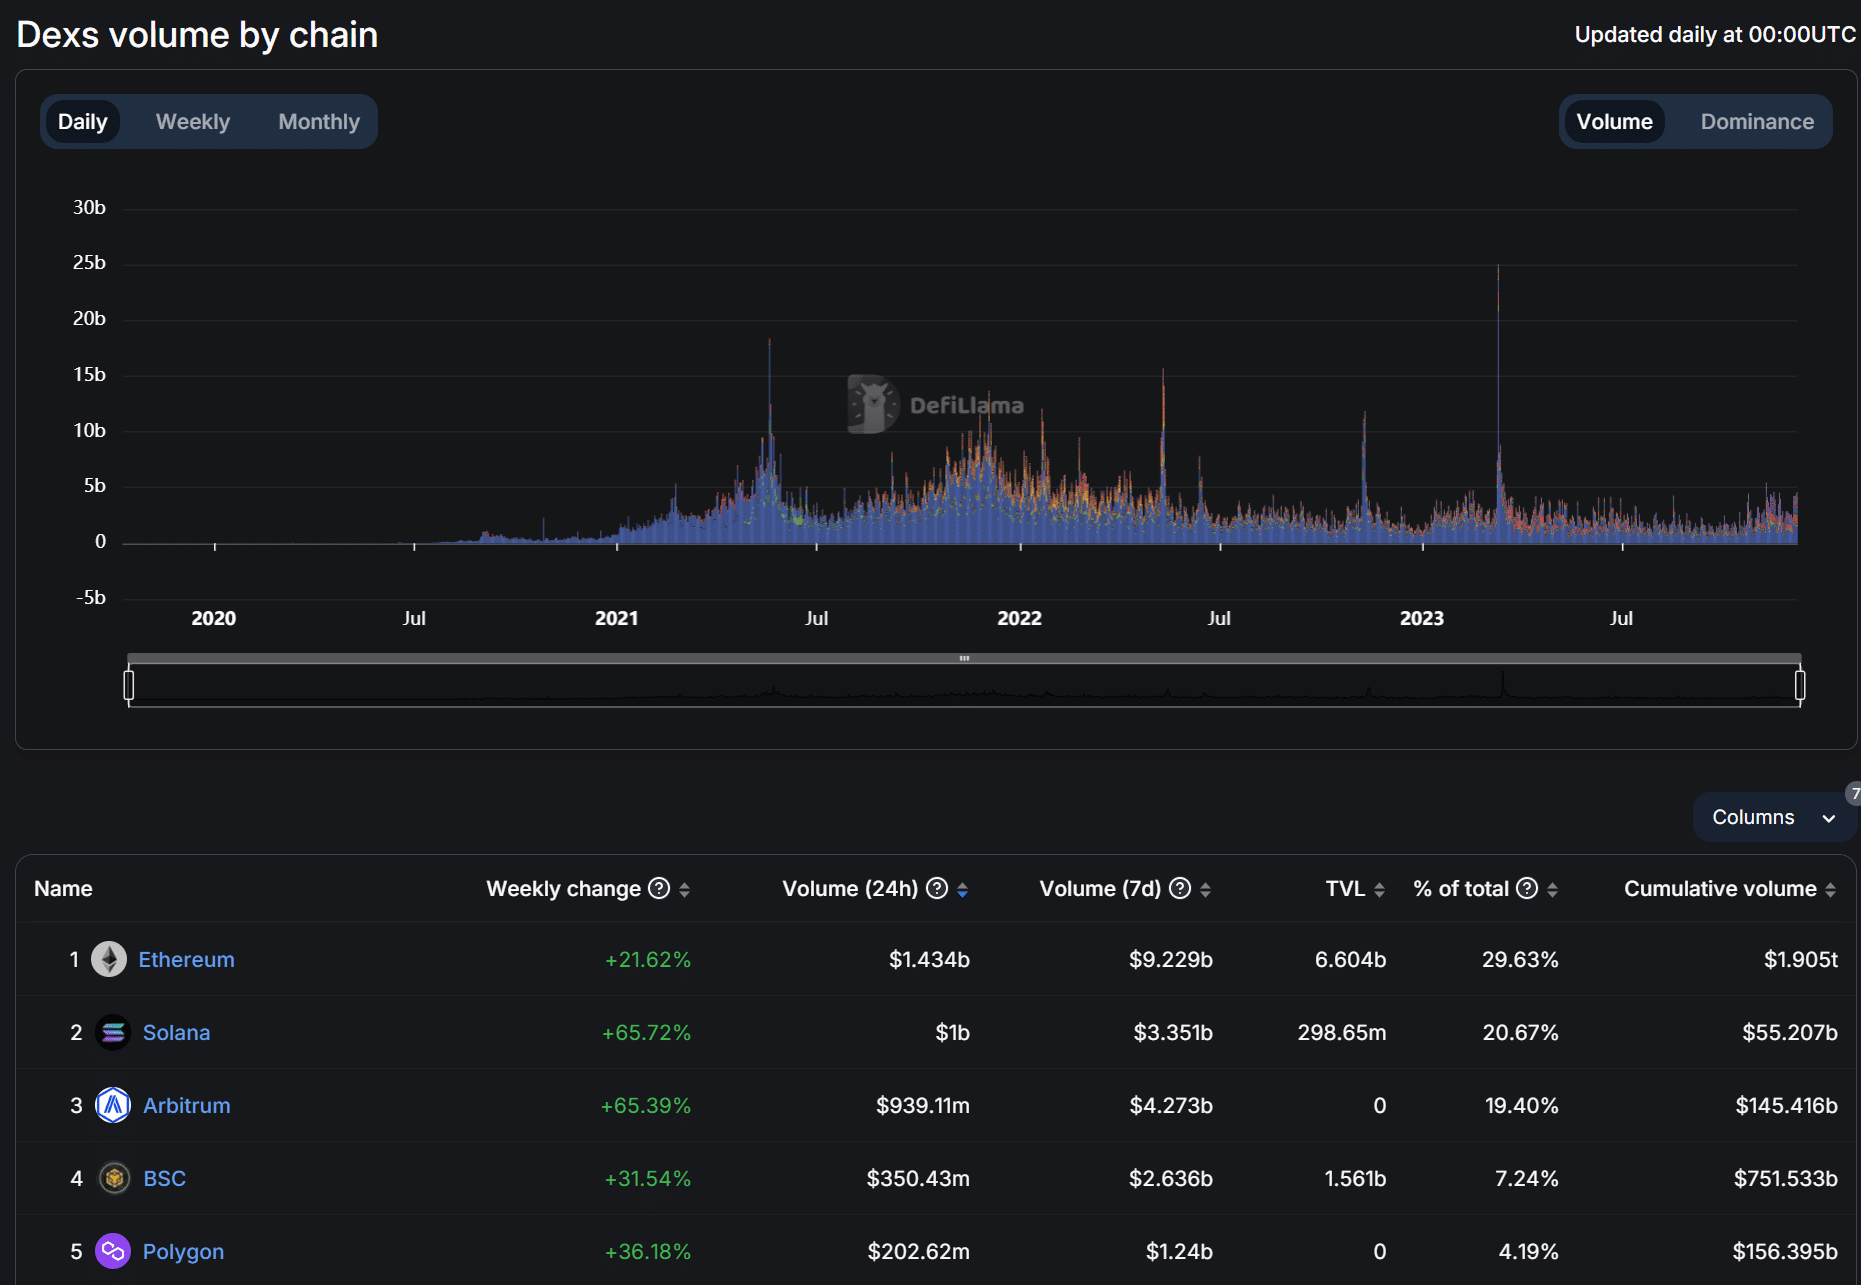Click the mini overview chart in range selector
The image size is (1861, 1285).
click(964, 686)
